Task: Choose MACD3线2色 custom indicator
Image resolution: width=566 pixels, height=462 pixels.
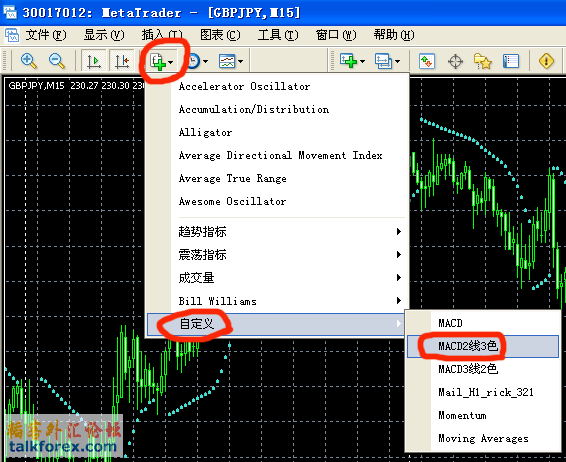Action: point(468,369)
